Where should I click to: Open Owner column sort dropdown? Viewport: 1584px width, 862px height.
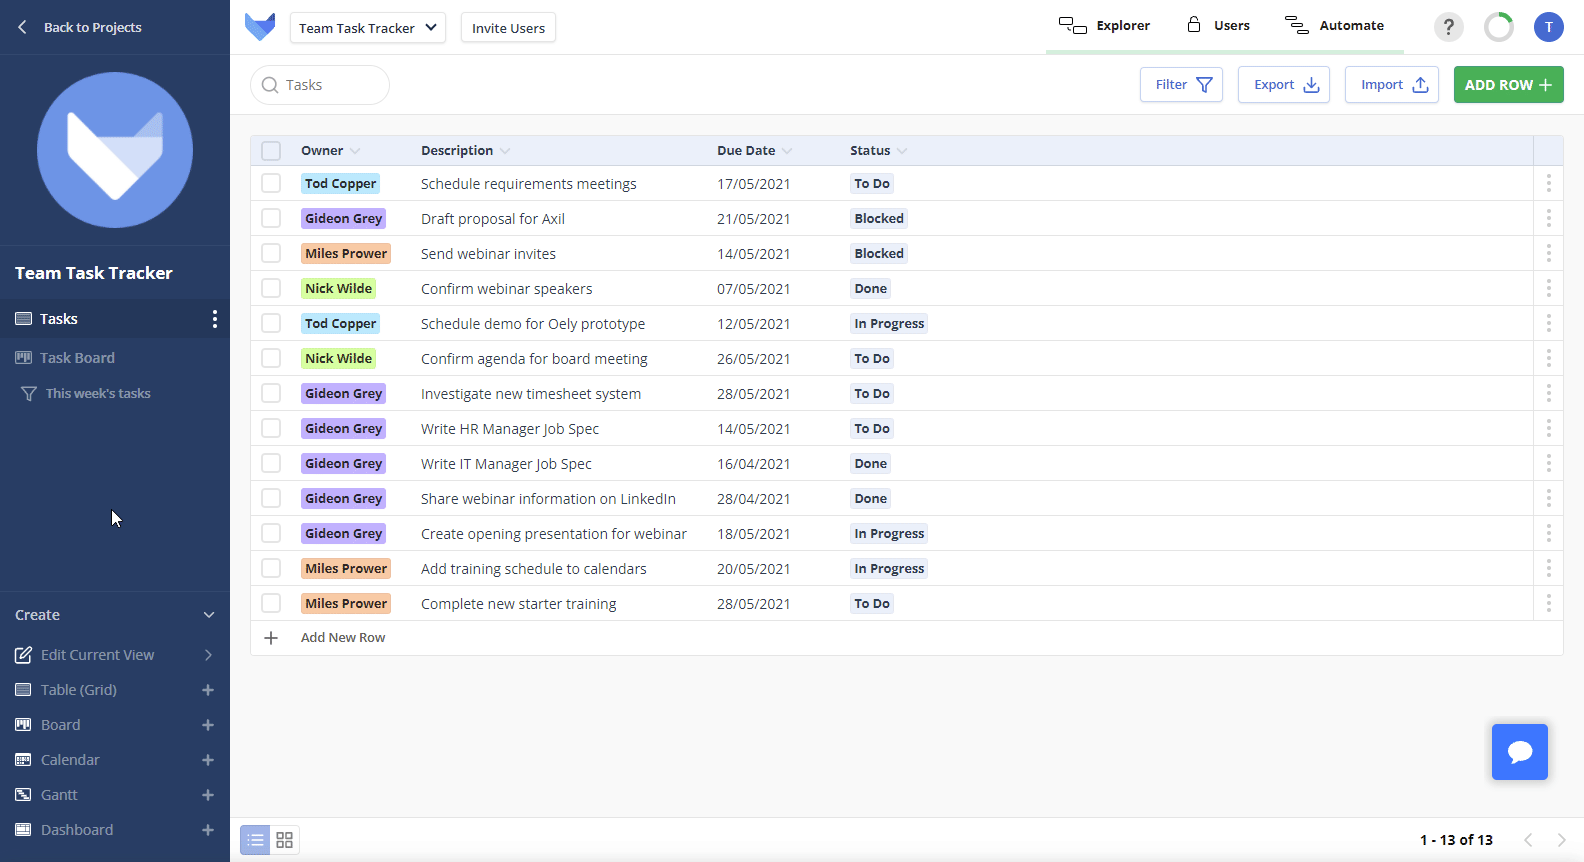click(355, 151)
